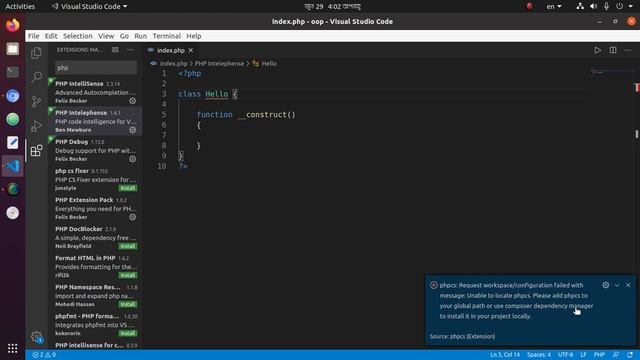Collapse the phpcs notification
640x360 pixels.
pyautogui.click(x=617, y=285)
